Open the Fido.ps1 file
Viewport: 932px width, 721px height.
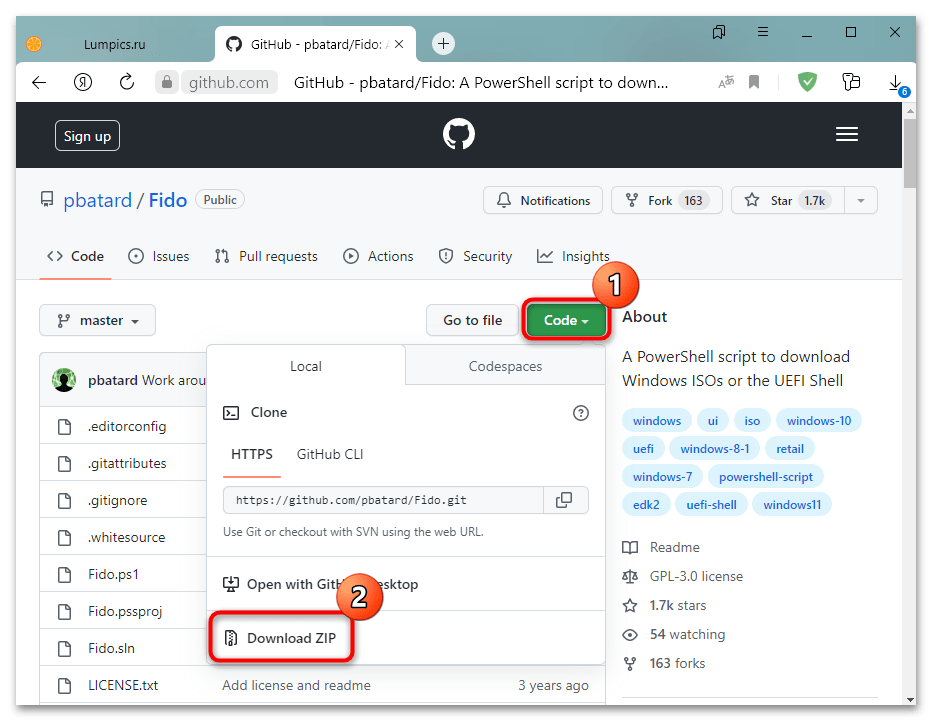point(113,574)
